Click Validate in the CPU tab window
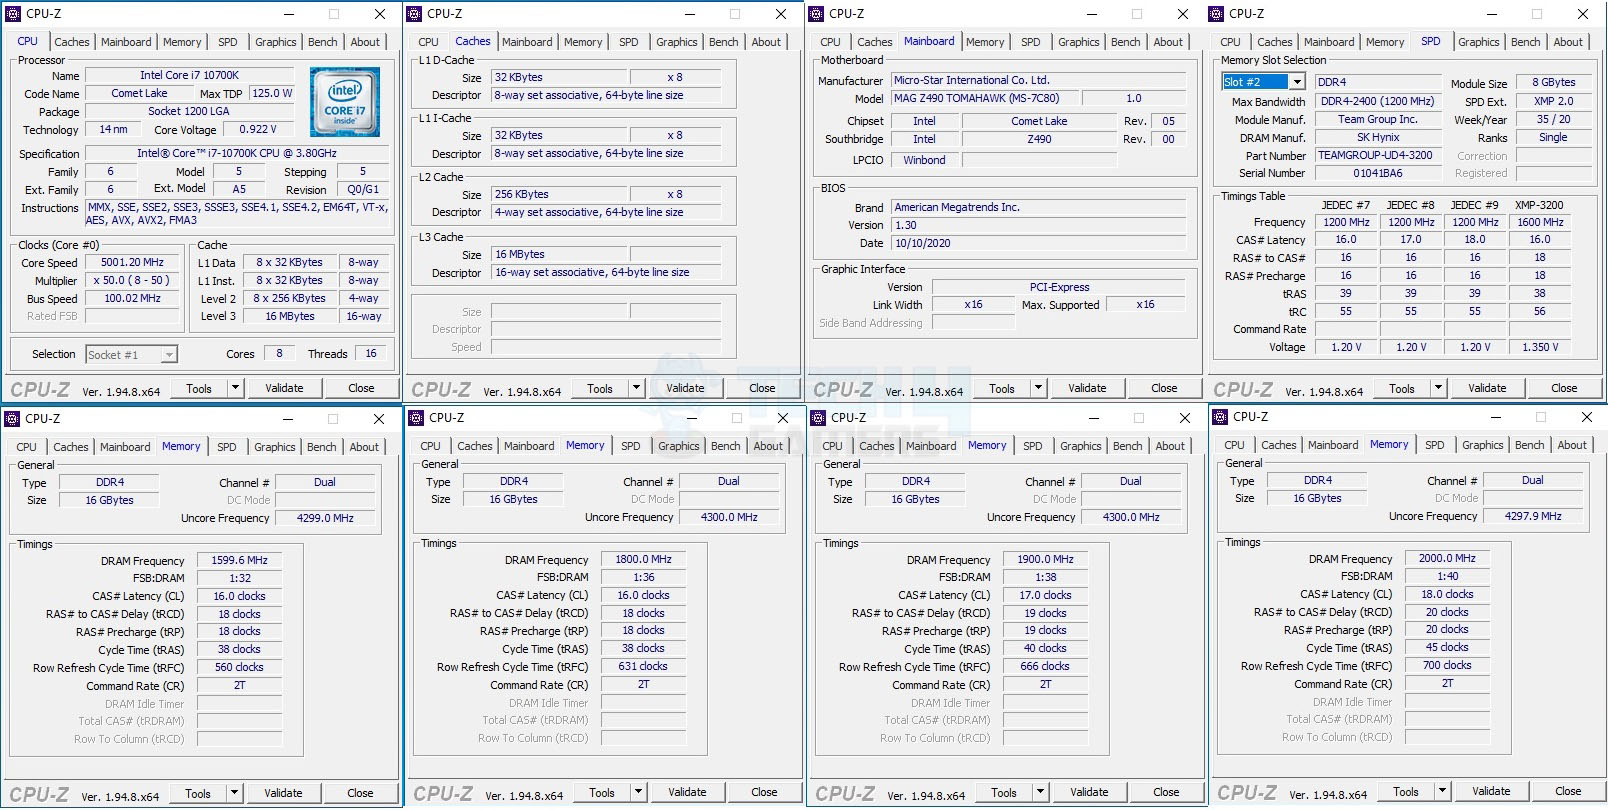1608x810 pixels. (x=284, y=388)
